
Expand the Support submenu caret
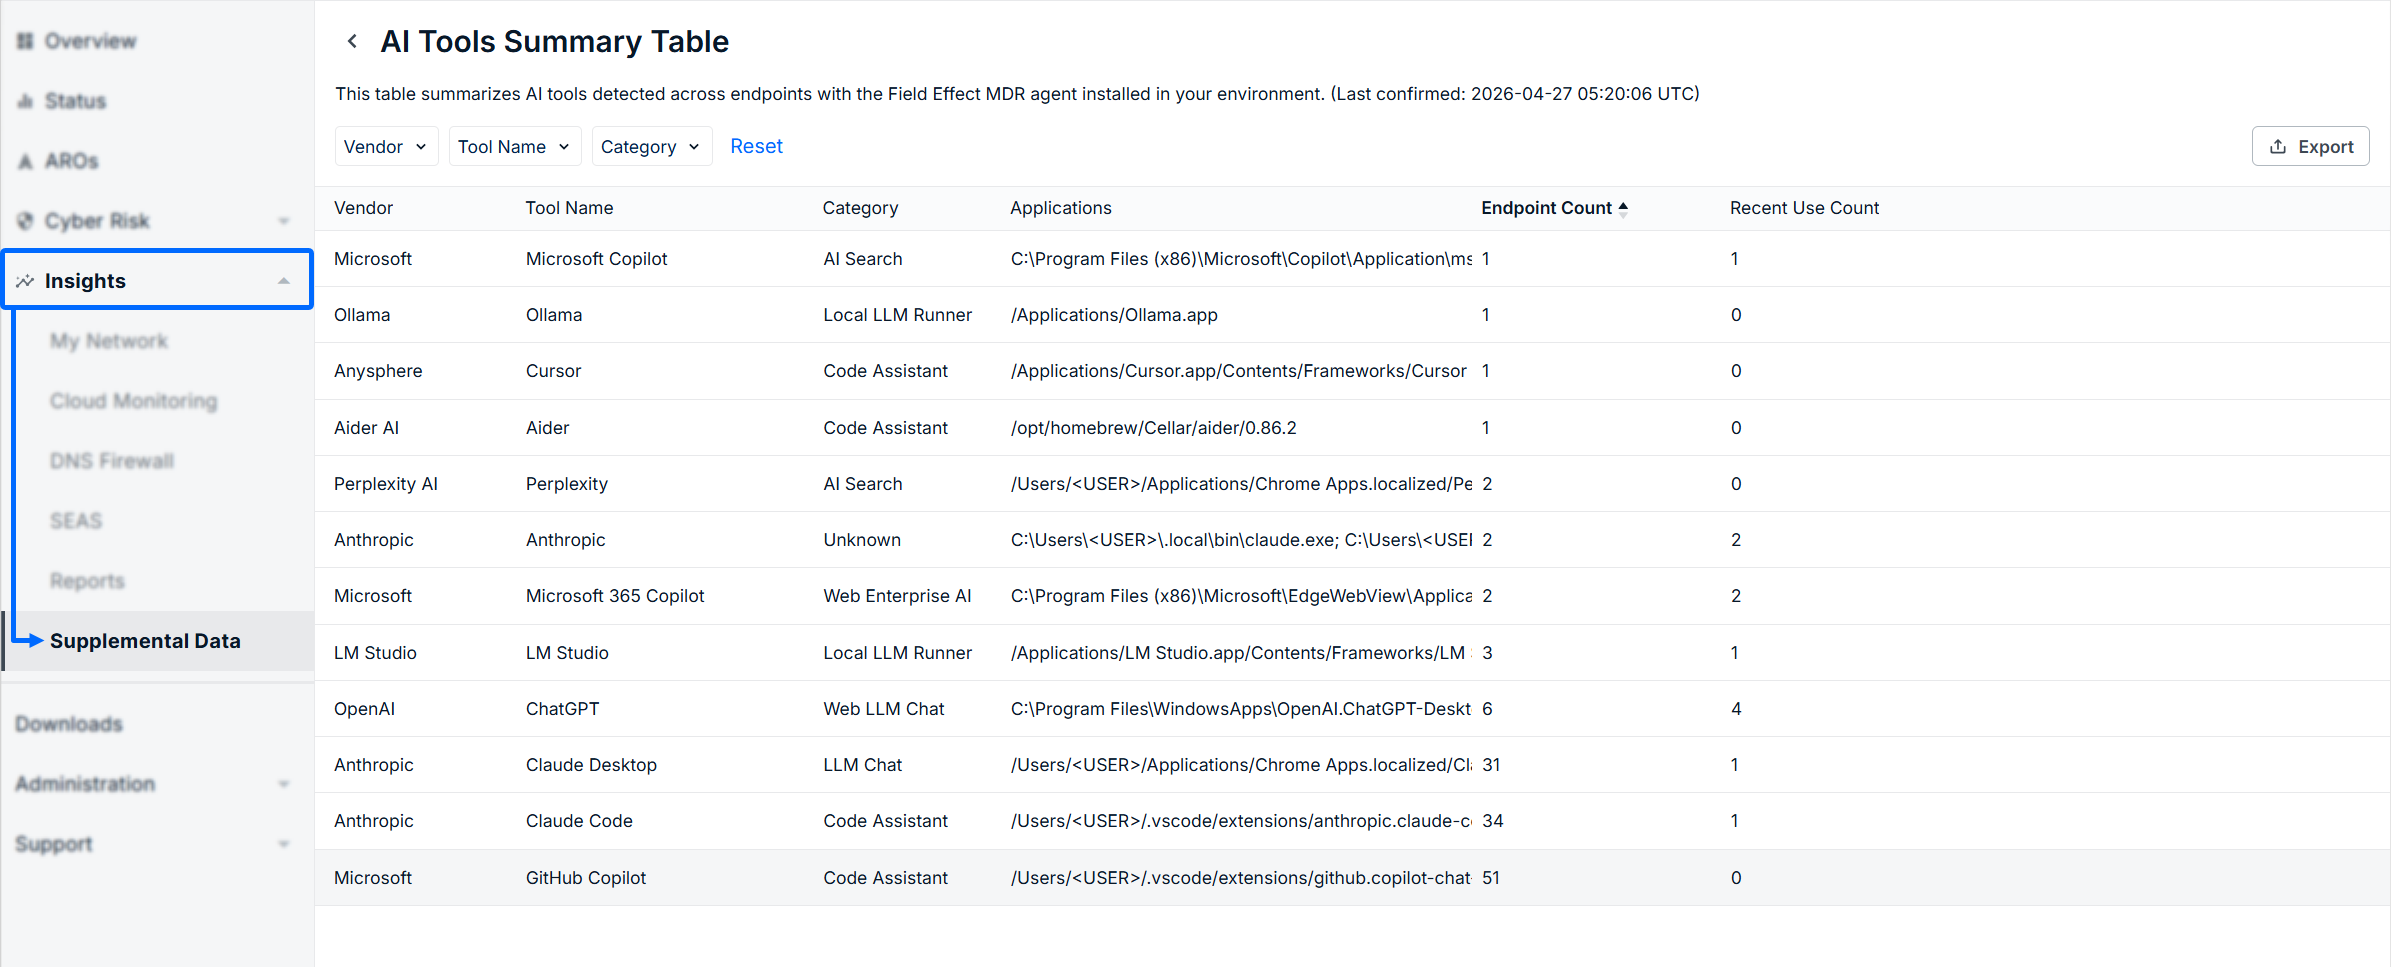click(x=284, y=844)
